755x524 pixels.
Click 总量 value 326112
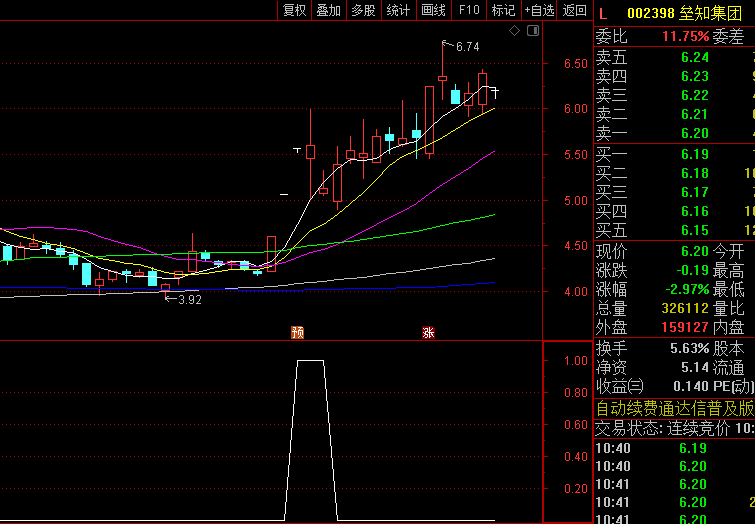[x=685, y=308]
